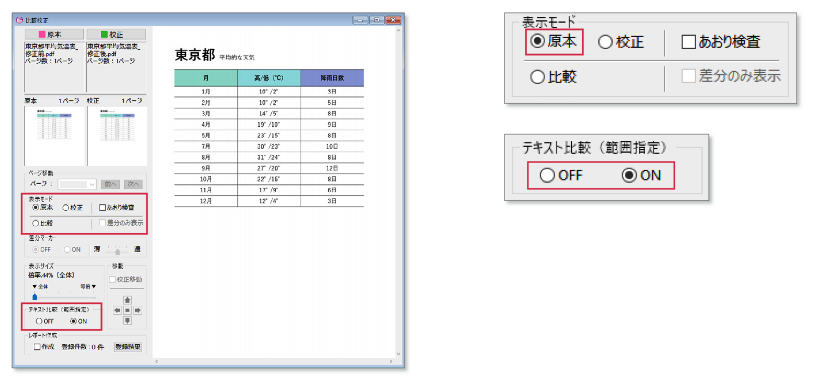Click the center square in the 移動 pad

pyautogui.click(x=127, y=310)
